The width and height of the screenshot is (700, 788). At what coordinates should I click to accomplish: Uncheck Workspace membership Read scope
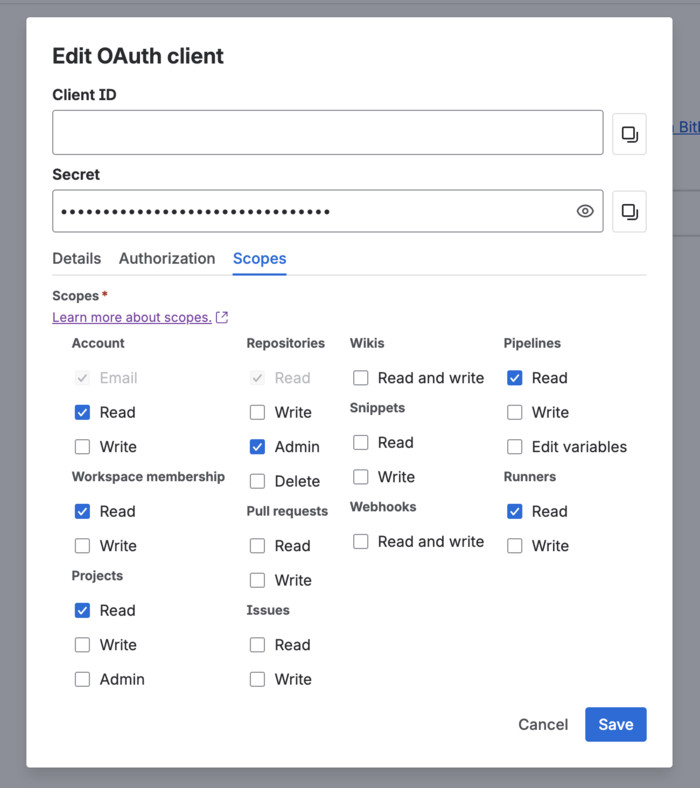82,511
